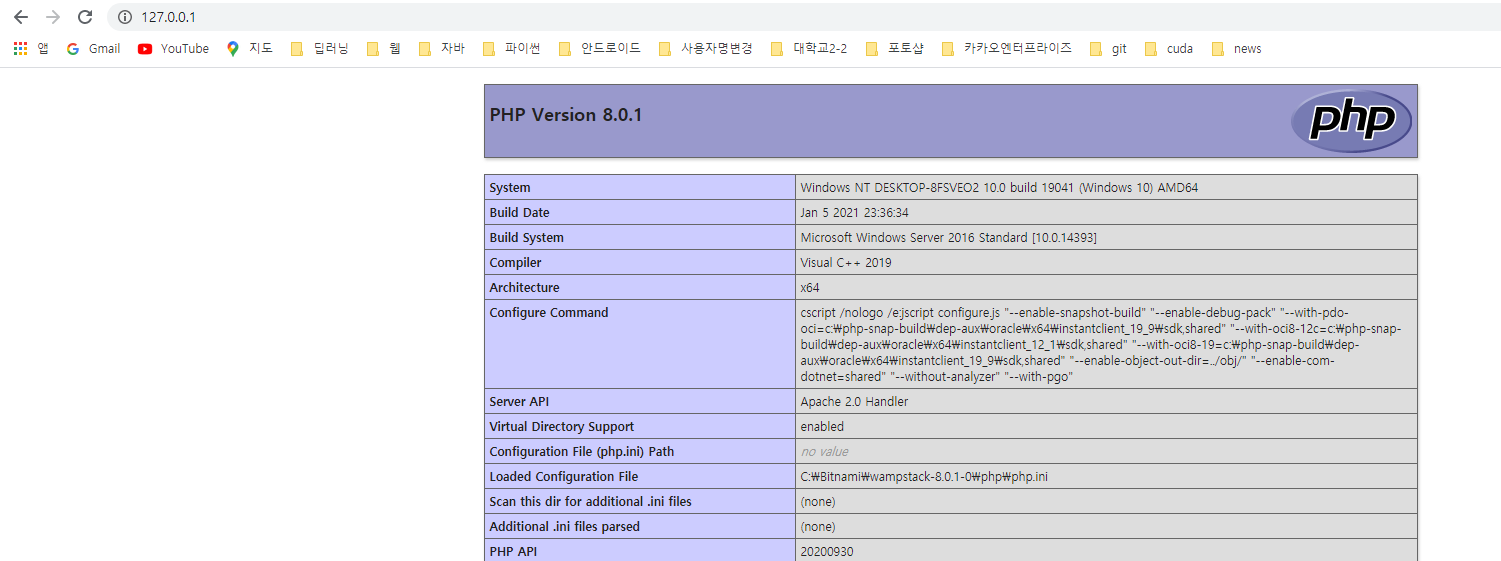This screenshot has width=1501, height=561.
Task: Click the Build Date label
Action: 519,213
